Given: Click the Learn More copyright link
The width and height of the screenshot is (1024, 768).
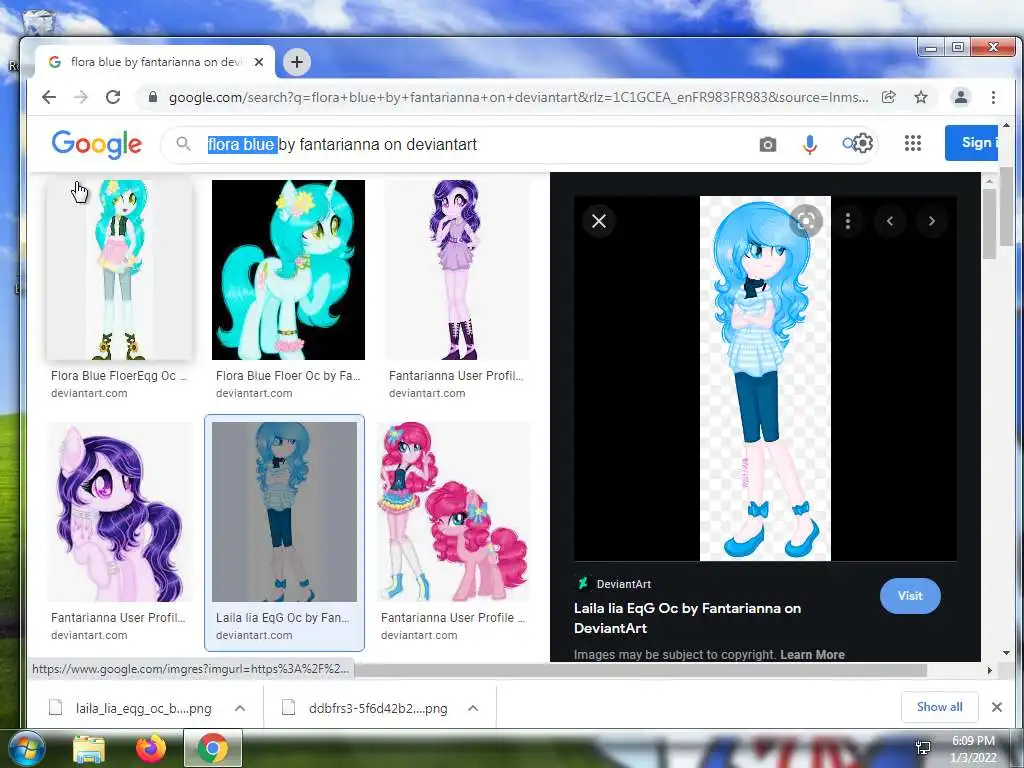Looking at the screenshot, I should pyautogui.click(x=812, y=654).
